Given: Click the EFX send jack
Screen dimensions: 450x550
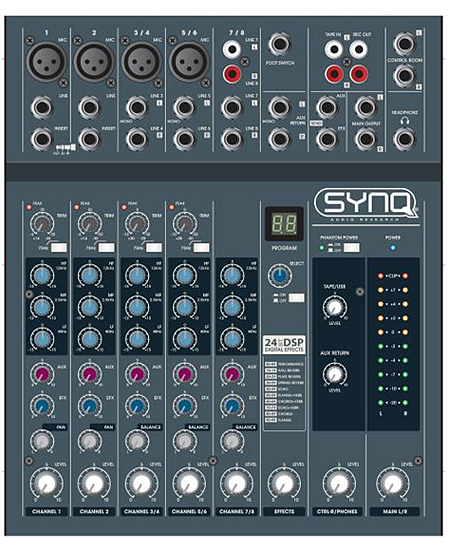Looking at the screenshot, I should pos(327,139).
